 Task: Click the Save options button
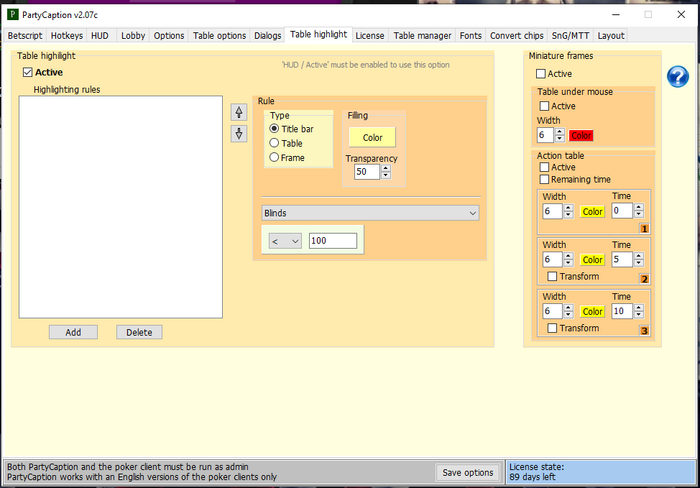pos(468,472)
